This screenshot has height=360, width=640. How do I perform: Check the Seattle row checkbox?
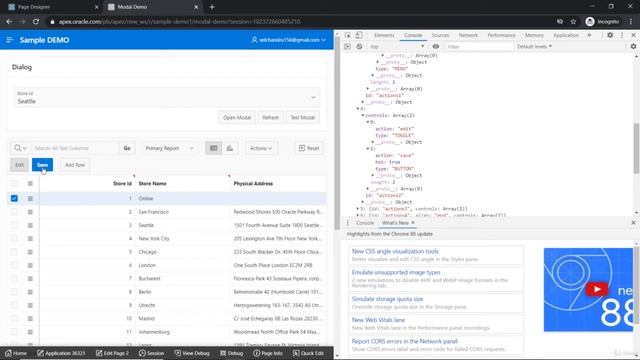(x=14, y=225)
